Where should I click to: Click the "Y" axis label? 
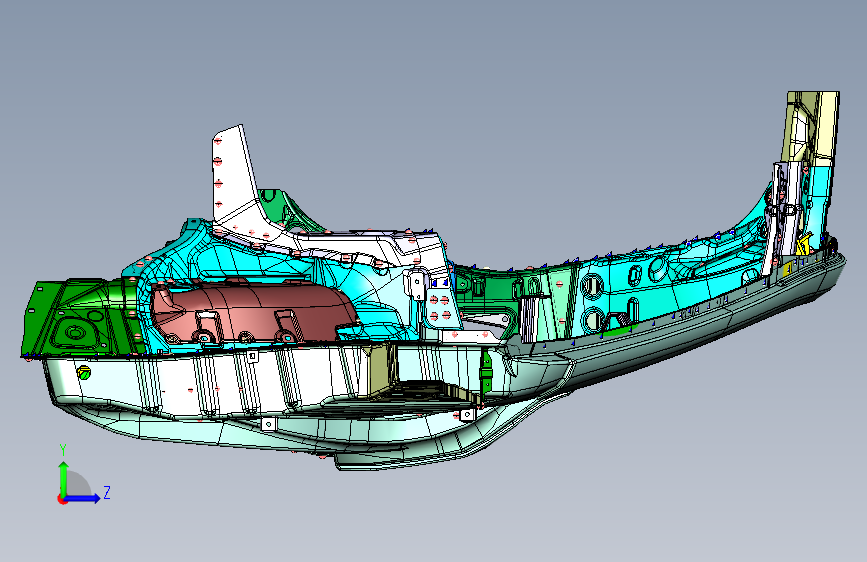(x=63, y=450)
